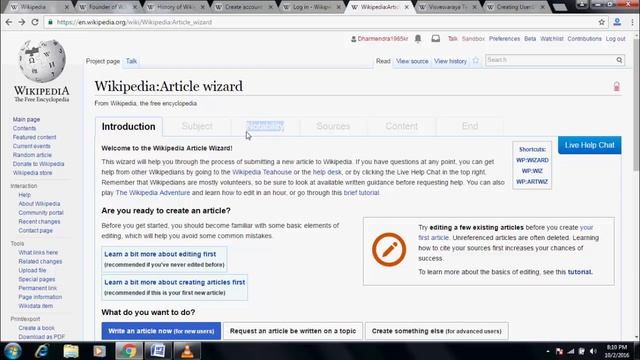
Task: Click the red padlock protection icon
Action: (x=616, y=86)
